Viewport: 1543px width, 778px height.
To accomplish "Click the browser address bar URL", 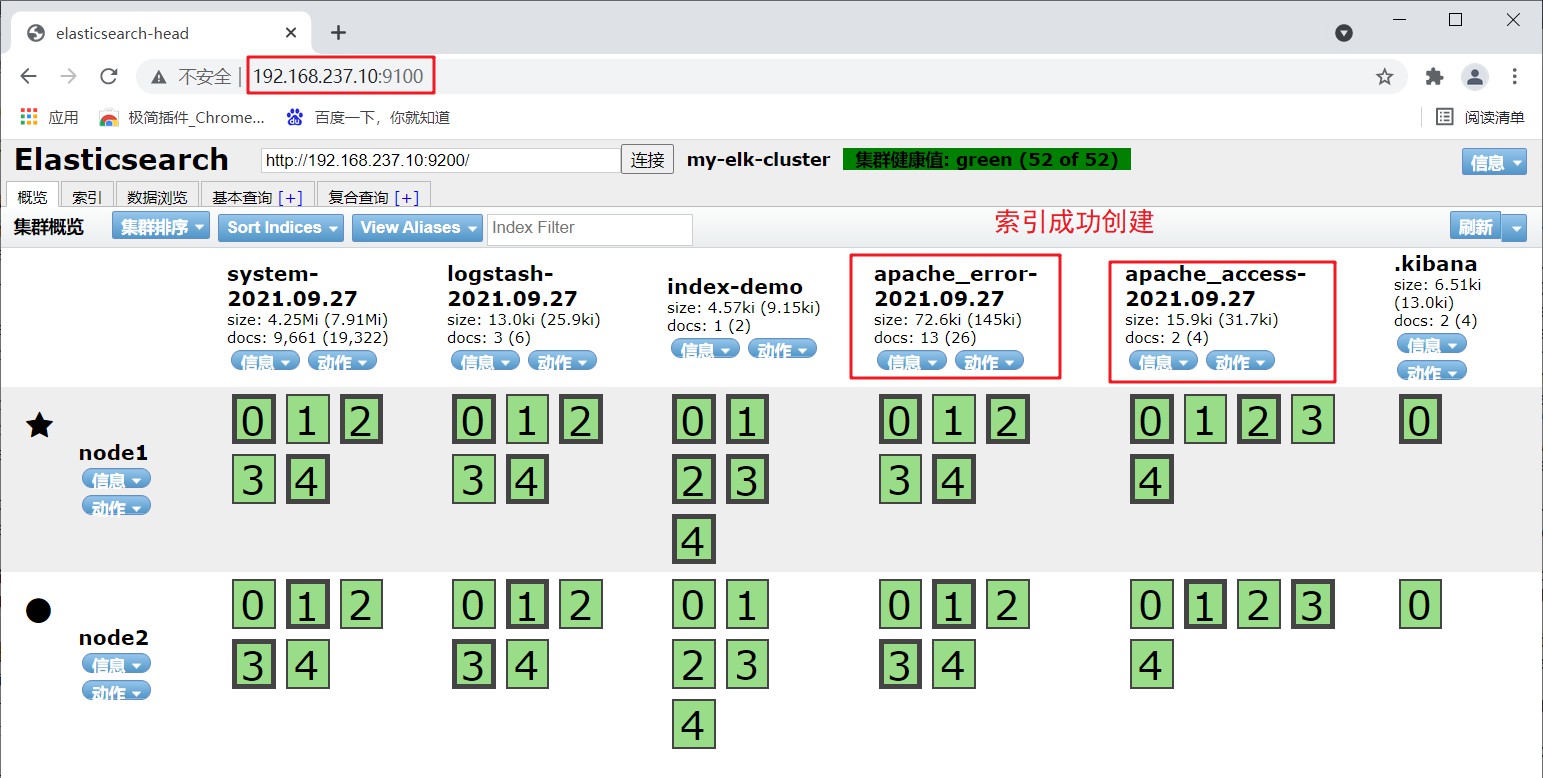I will pos(338,76).
